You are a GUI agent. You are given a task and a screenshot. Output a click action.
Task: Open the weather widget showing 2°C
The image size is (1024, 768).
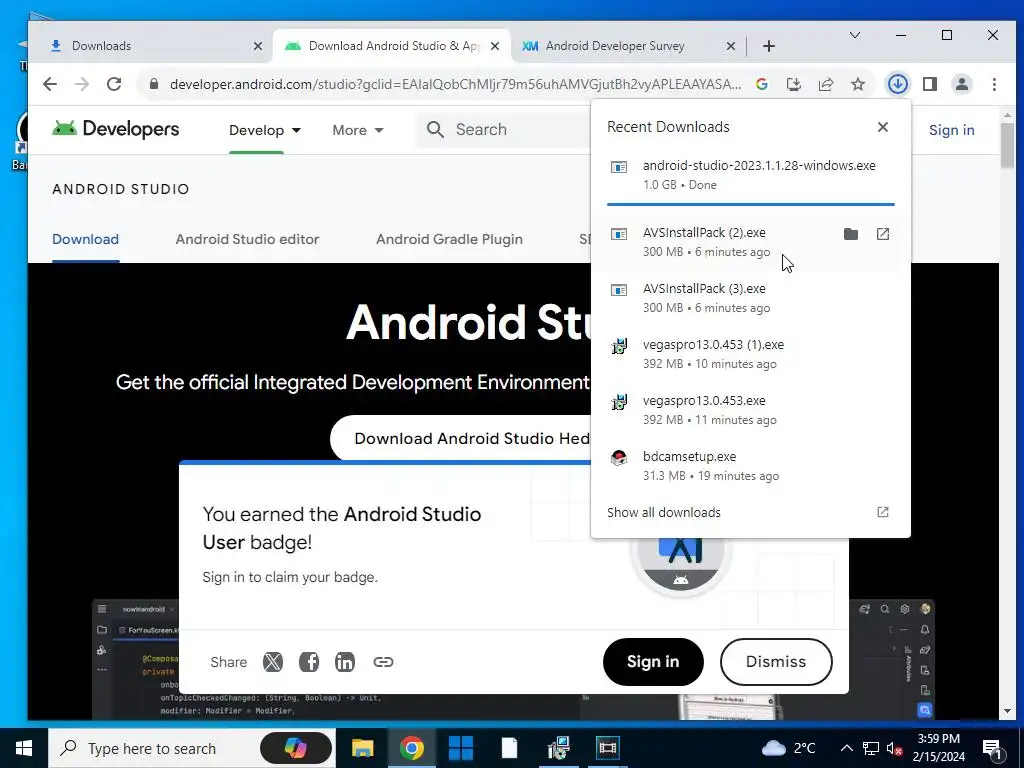coord(788,748)
